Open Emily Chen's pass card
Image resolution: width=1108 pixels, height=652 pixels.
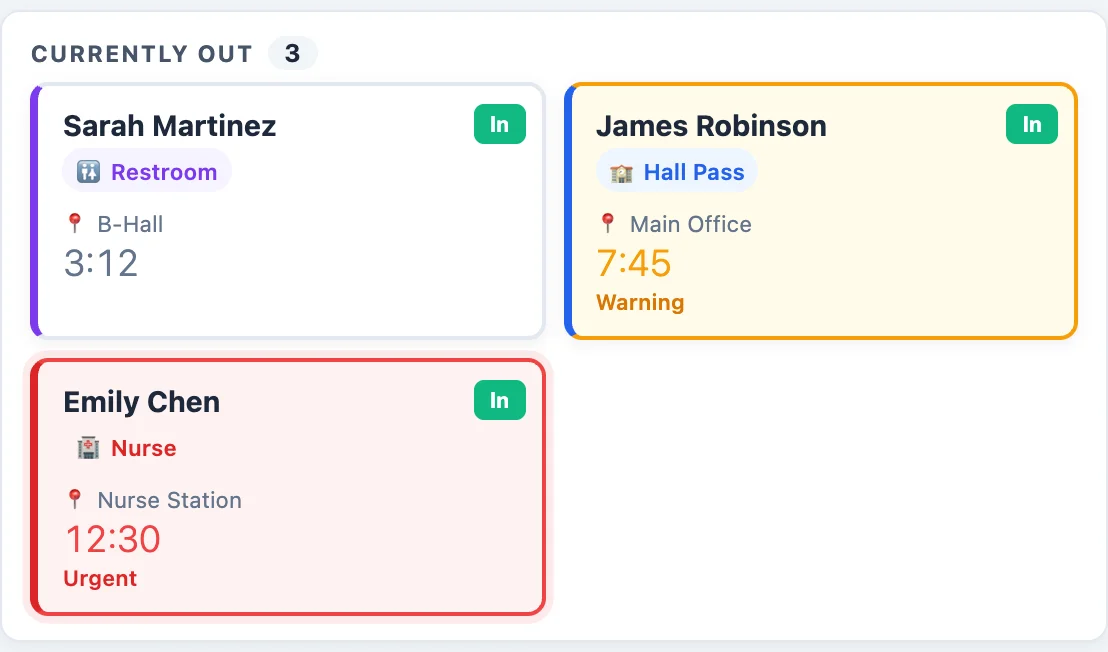point(288,488)
